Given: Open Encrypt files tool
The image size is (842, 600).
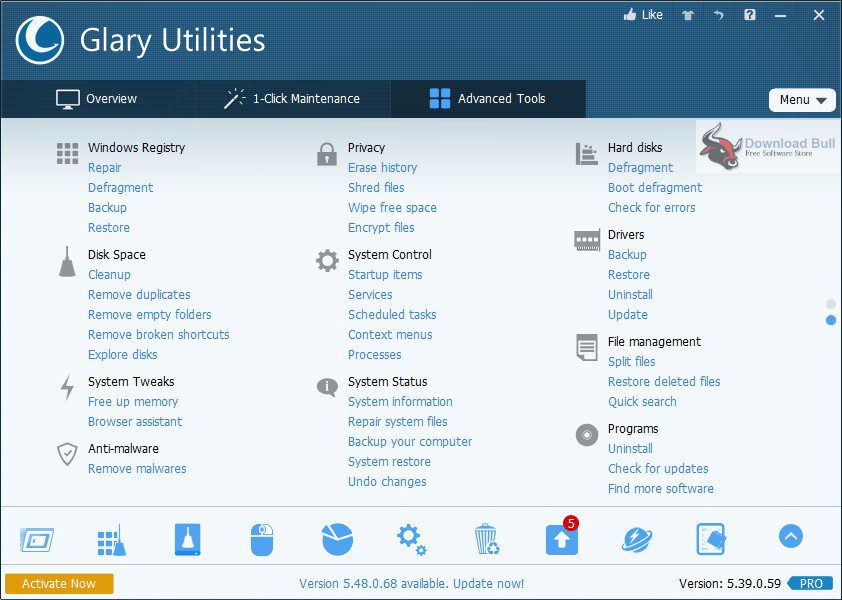Looking at the screenshot, I should 381,228.
